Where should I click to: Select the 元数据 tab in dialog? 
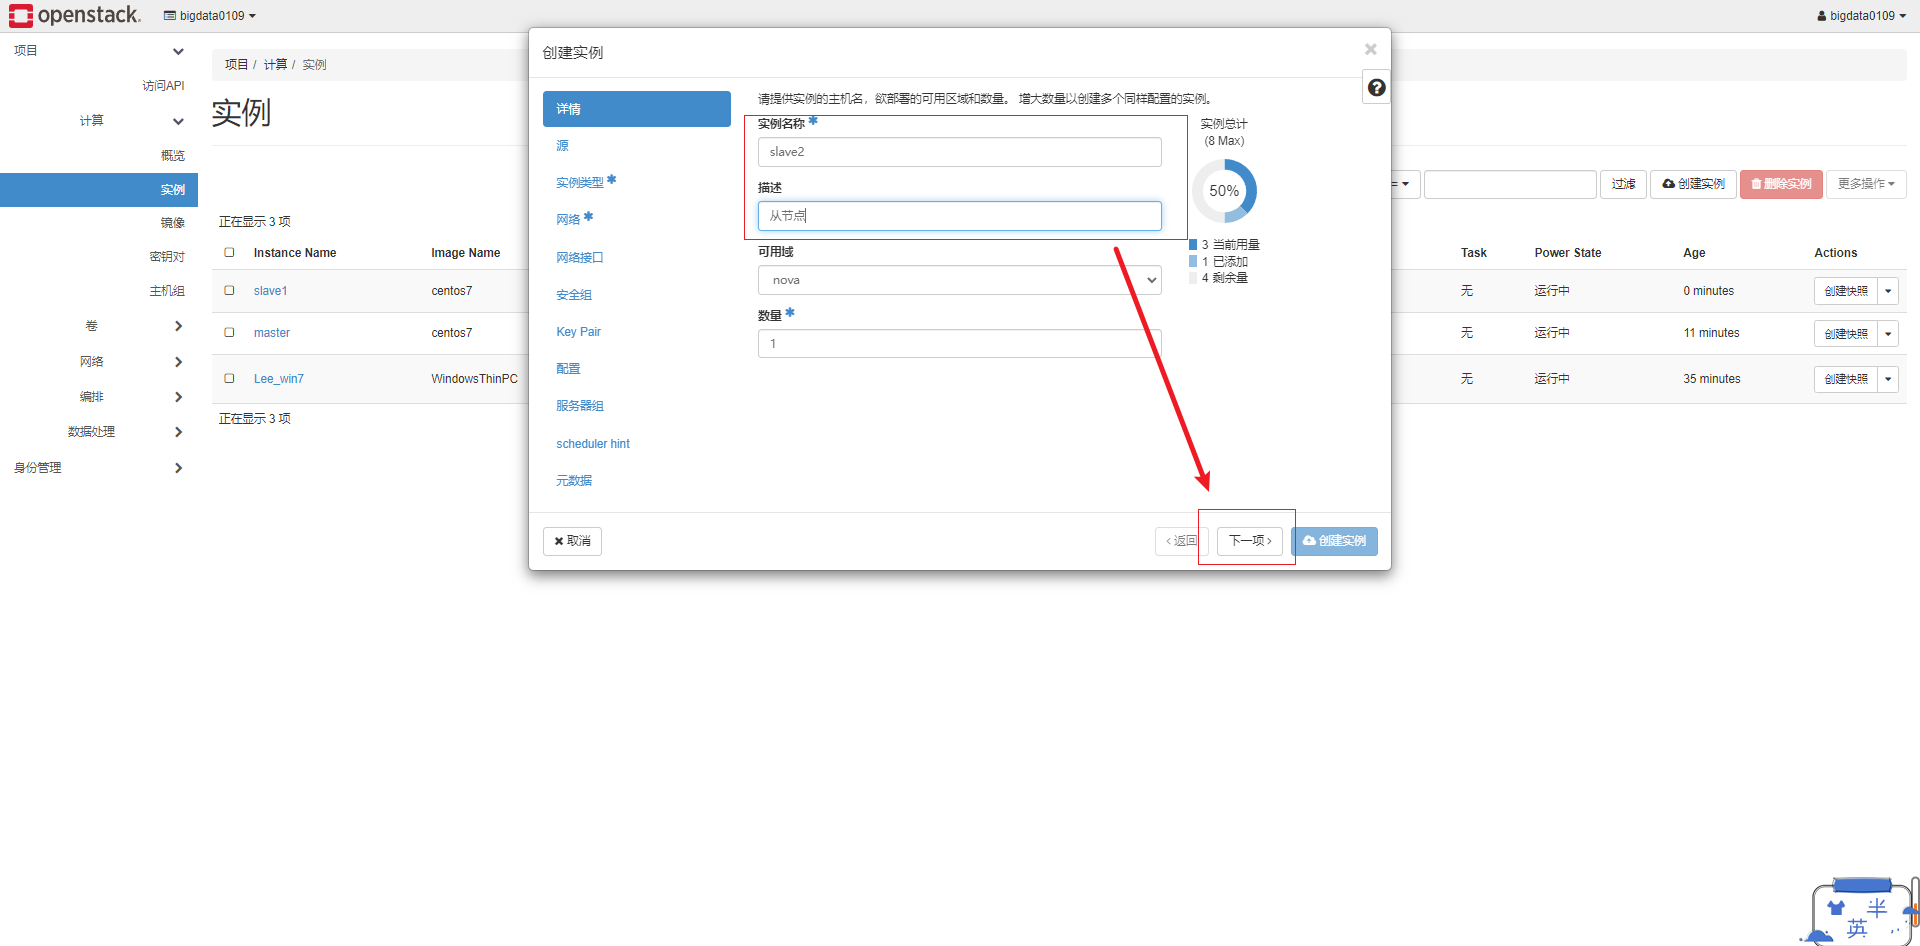point(574,481)
